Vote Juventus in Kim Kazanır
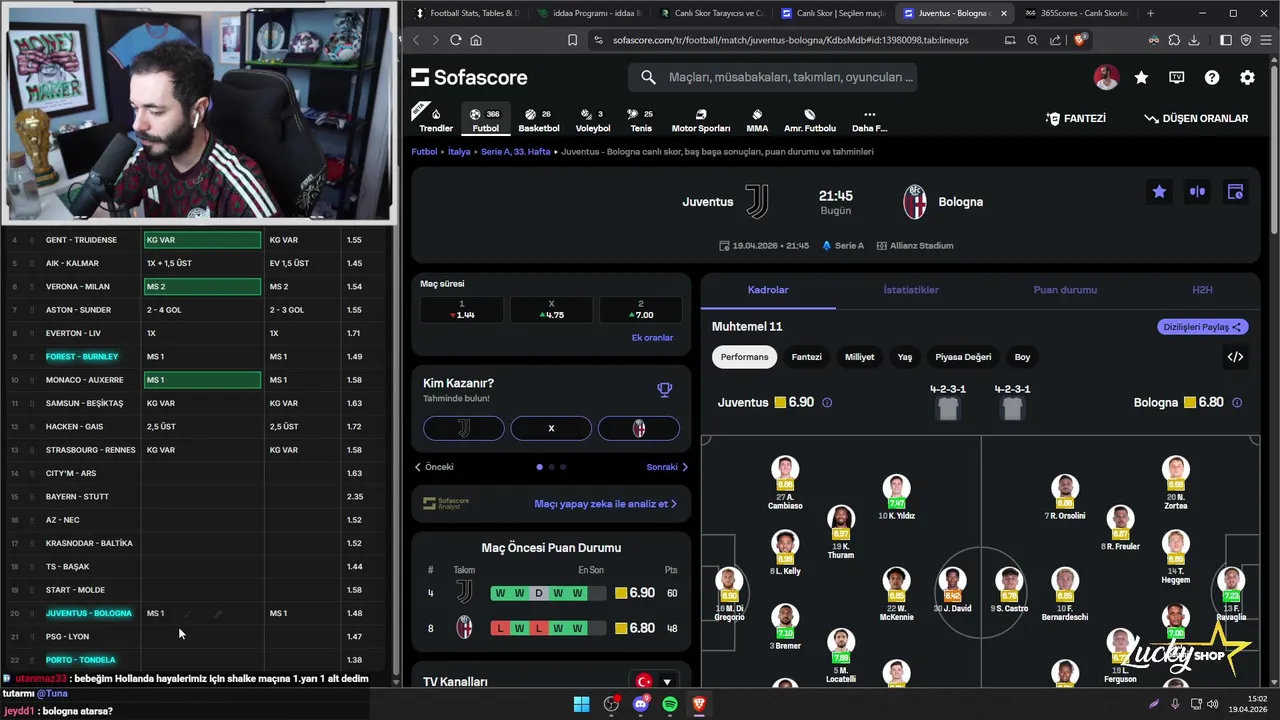The height and width of the screenshot is (720, 1280). coord(463,428)
